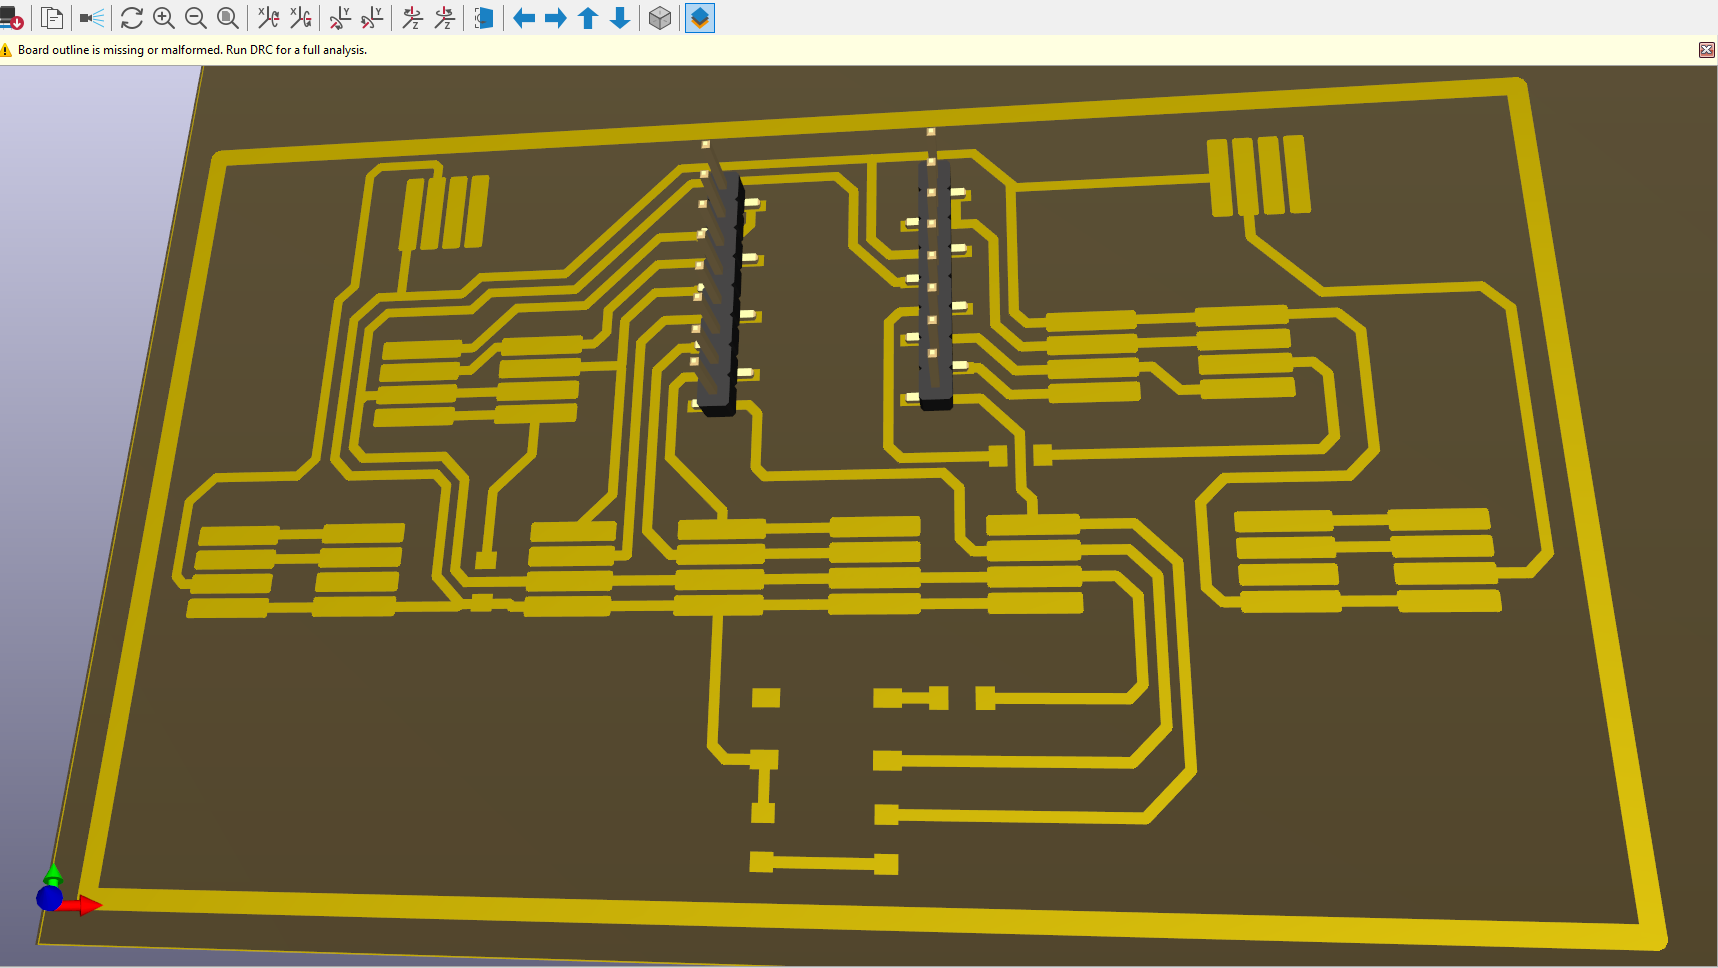Copy 3D image to clipboard
Screen dimensions: 1718x968
[x=52, y=18]
